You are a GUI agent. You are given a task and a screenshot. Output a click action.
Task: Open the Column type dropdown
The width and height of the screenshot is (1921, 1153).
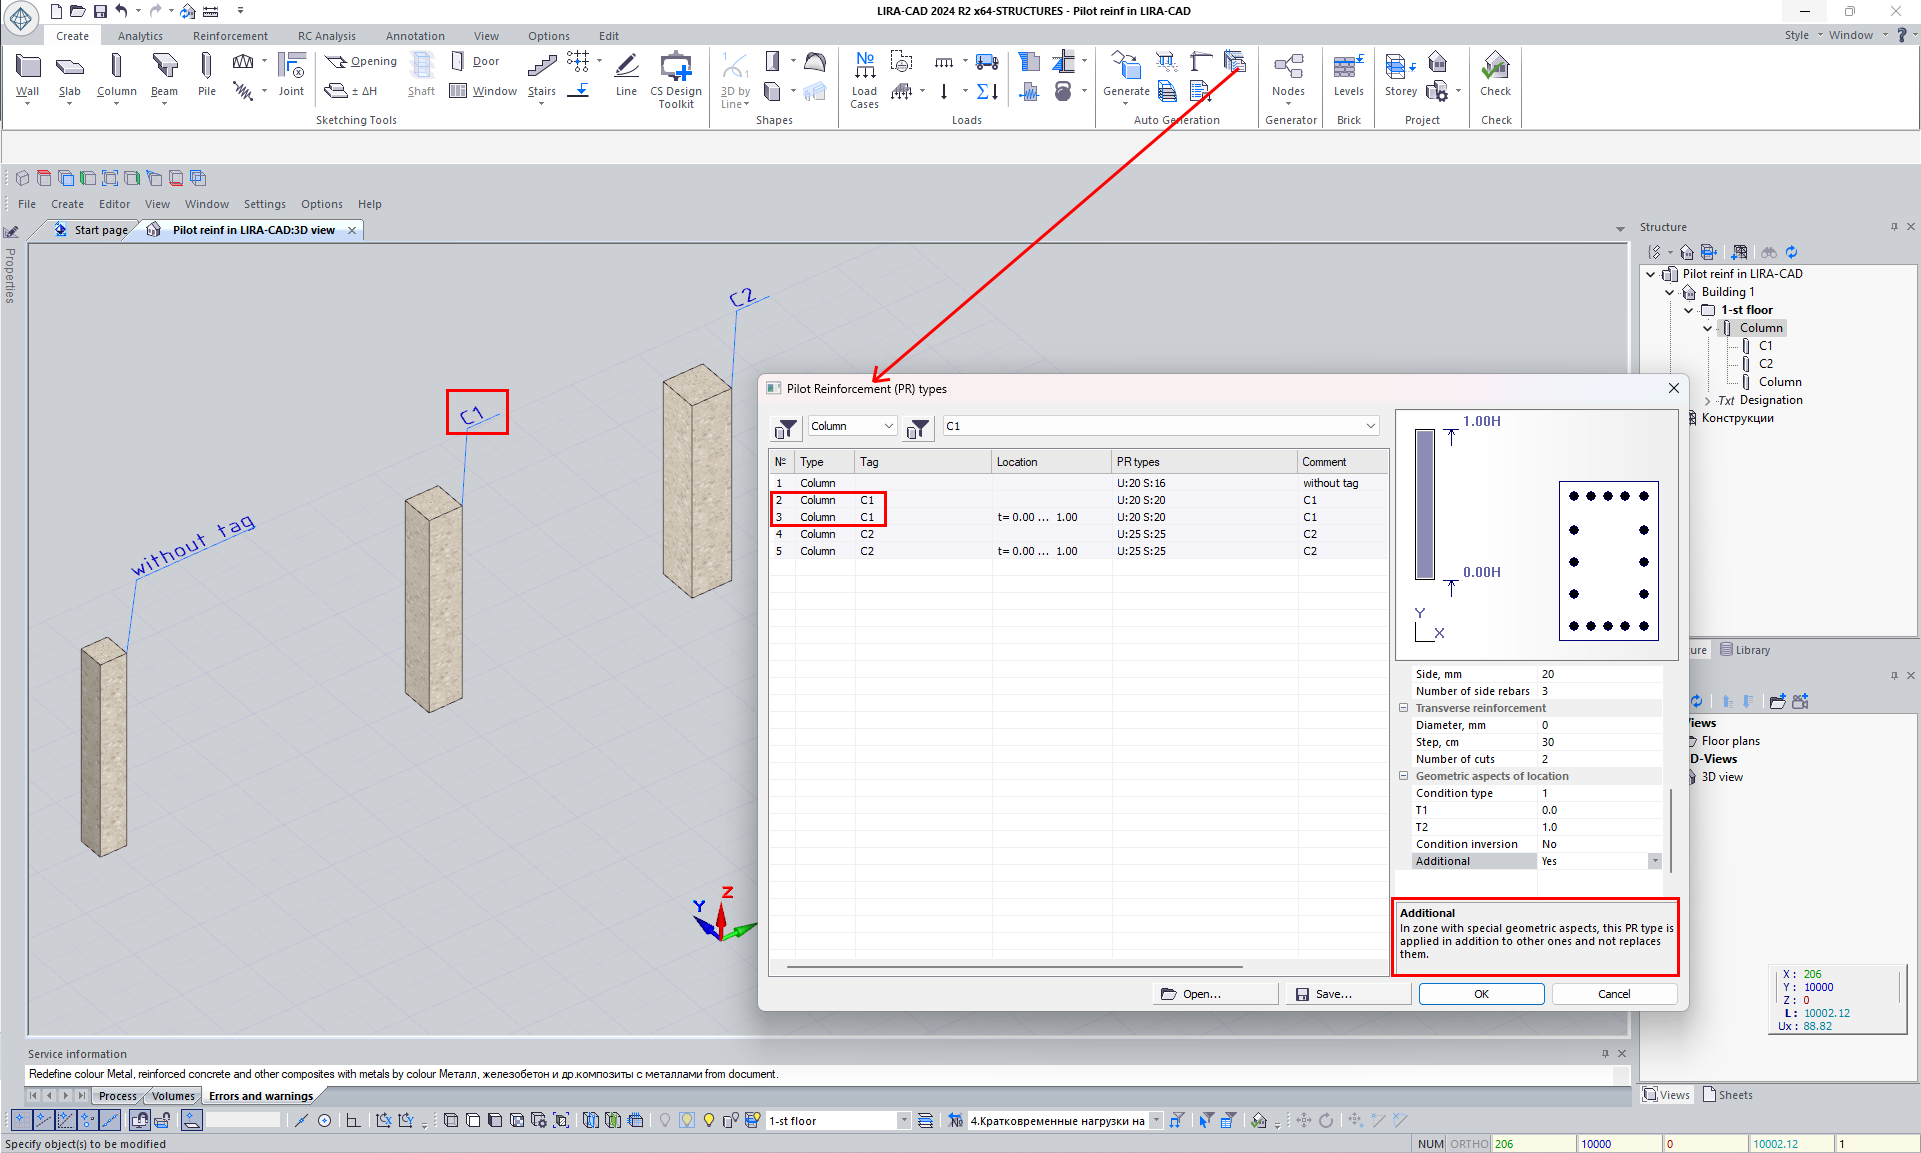tap(888, 426)
